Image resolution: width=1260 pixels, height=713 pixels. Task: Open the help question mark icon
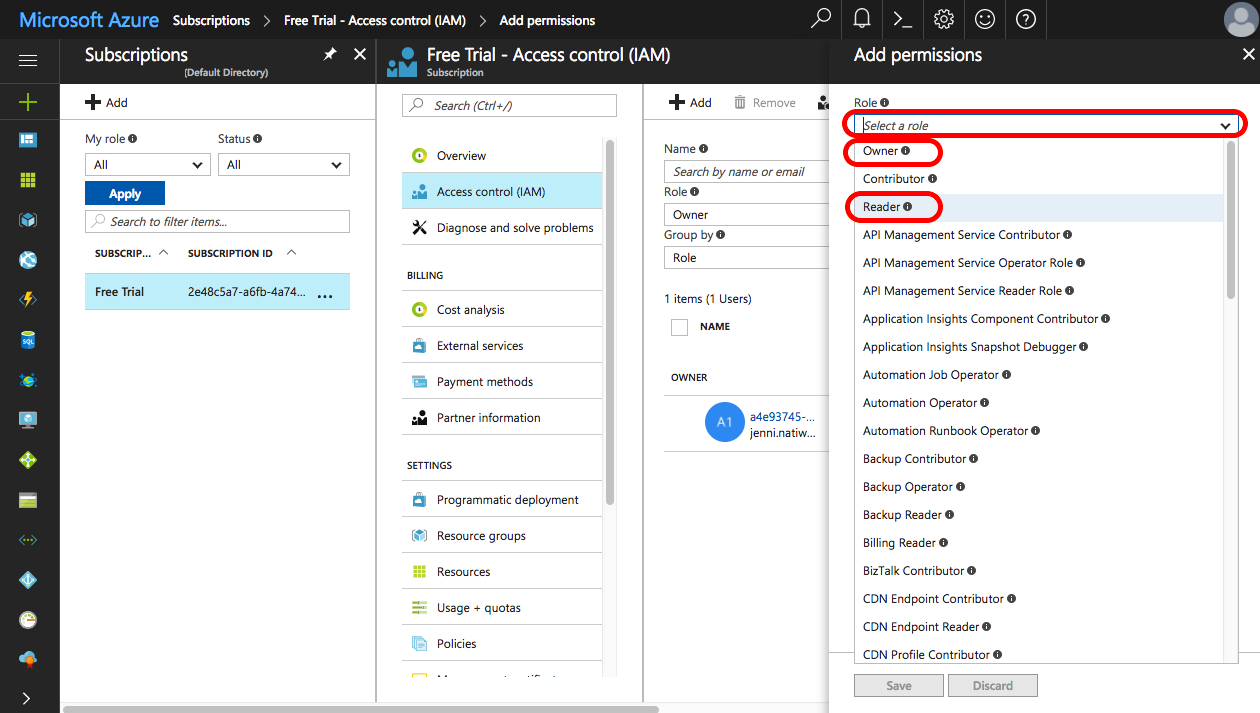click(x=1026, y=19)
